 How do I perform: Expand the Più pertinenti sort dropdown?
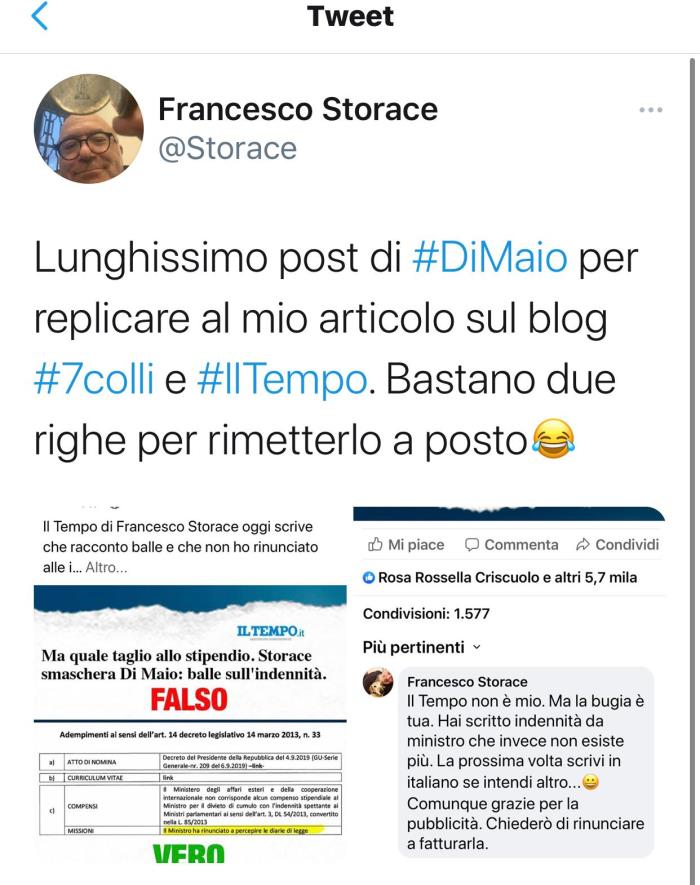click(422, 647)
